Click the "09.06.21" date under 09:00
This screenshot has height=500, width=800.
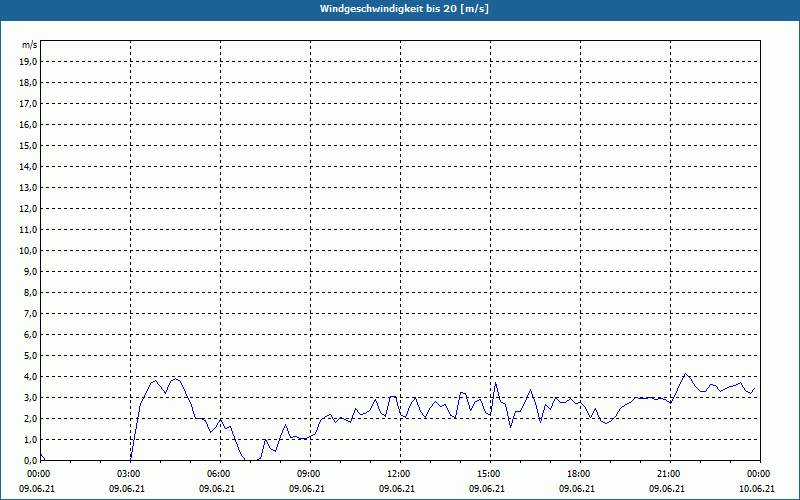point(307,489)
